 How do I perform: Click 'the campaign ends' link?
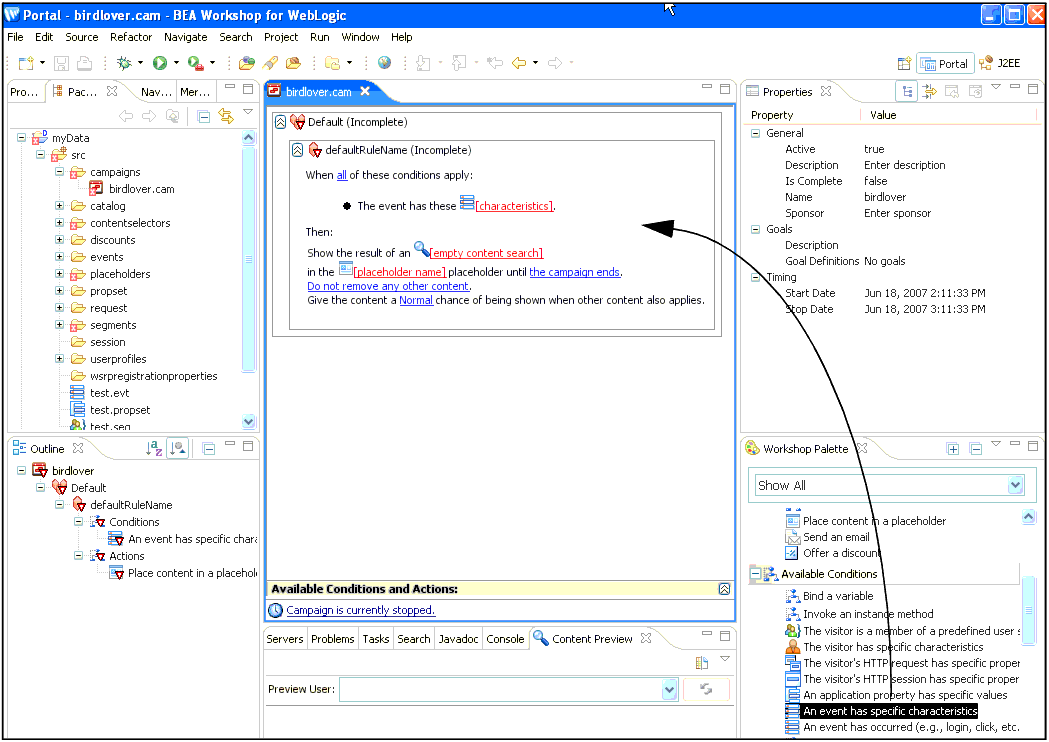coord(575,272)
